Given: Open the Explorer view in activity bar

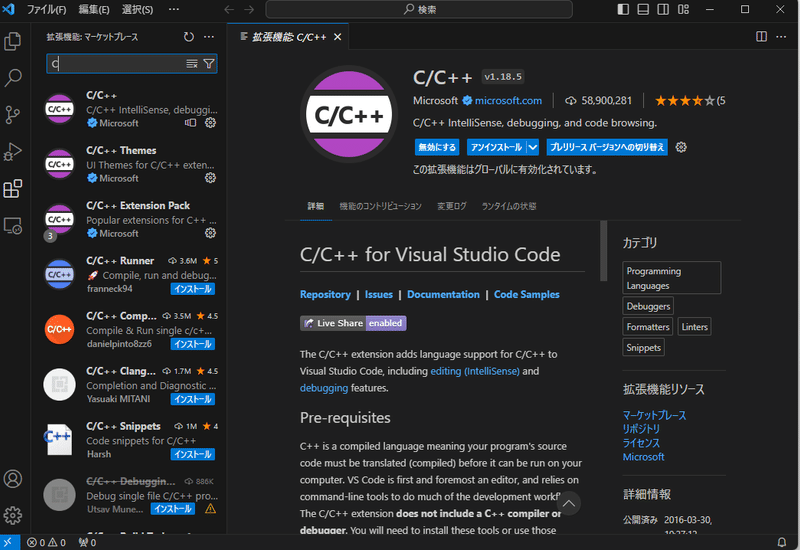Looking at the screenshot, I should (13, 41).
